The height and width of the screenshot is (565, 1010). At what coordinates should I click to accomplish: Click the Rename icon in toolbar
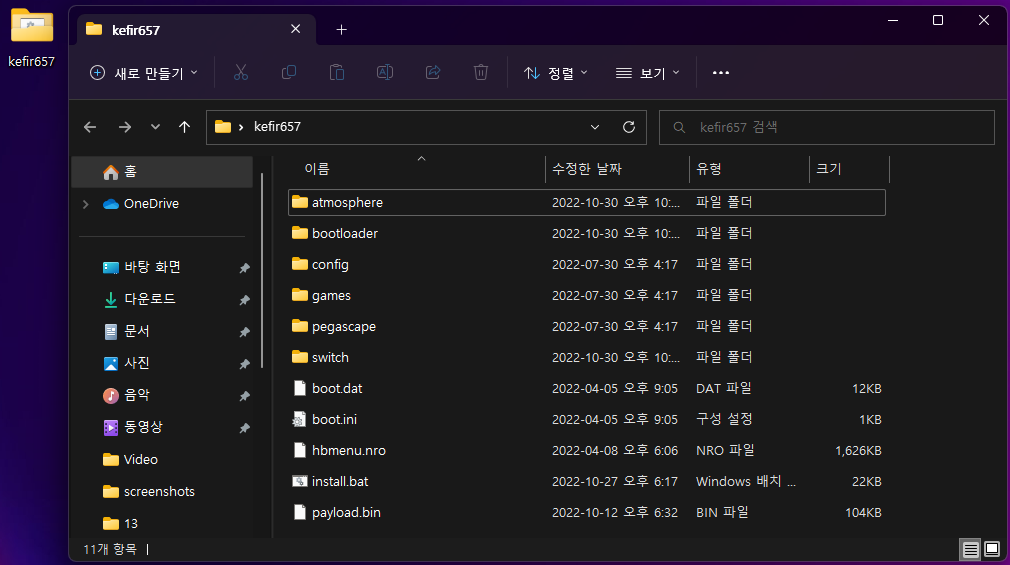[x=385, y=73]
